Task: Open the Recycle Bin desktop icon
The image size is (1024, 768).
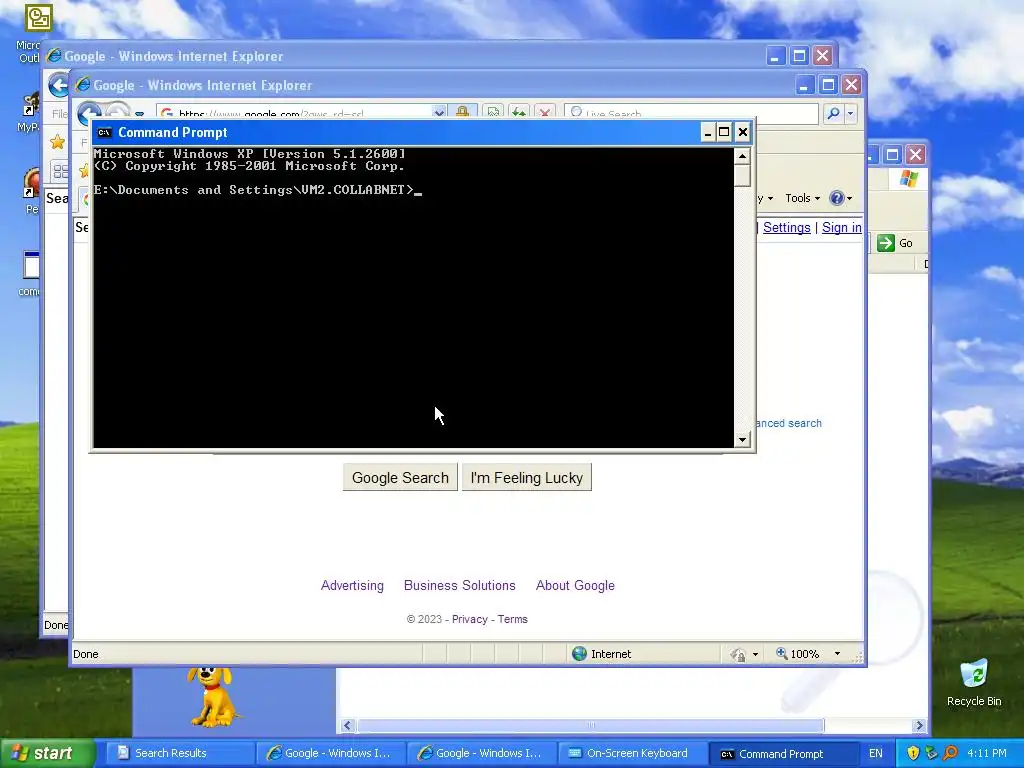Action: (x=974, y=682)
